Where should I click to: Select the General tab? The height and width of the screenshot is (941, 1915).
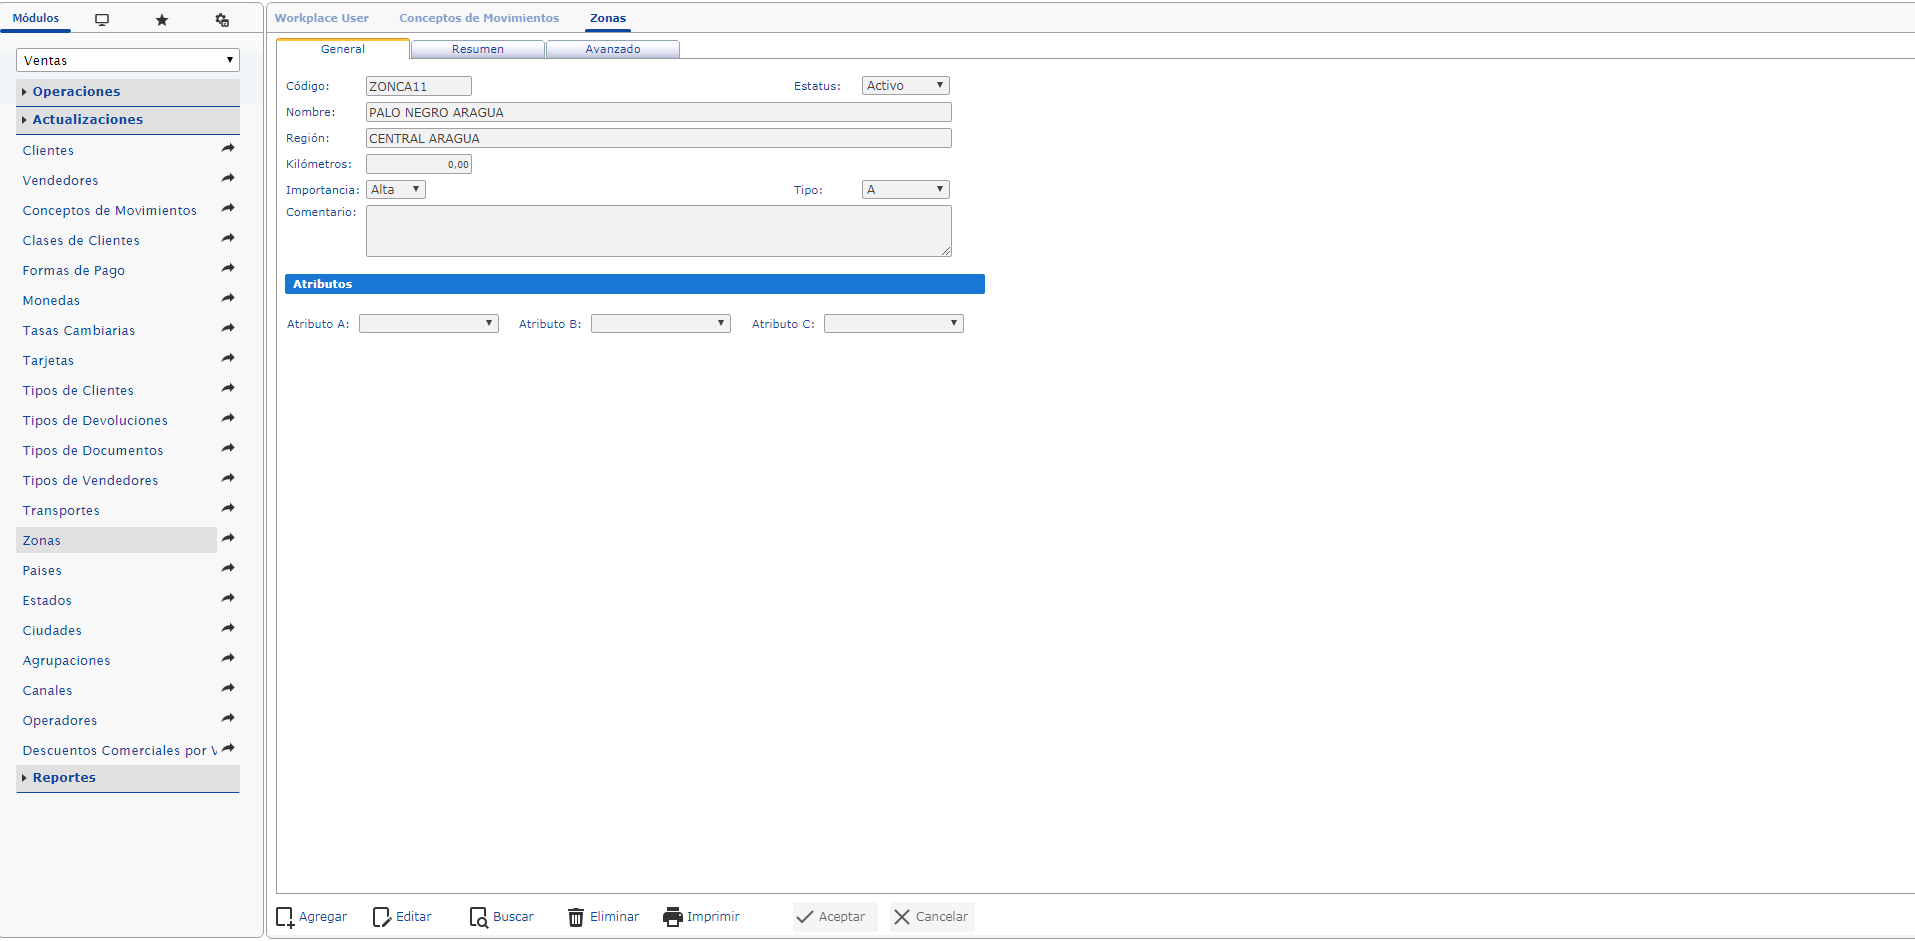click(x=343, y=49)
